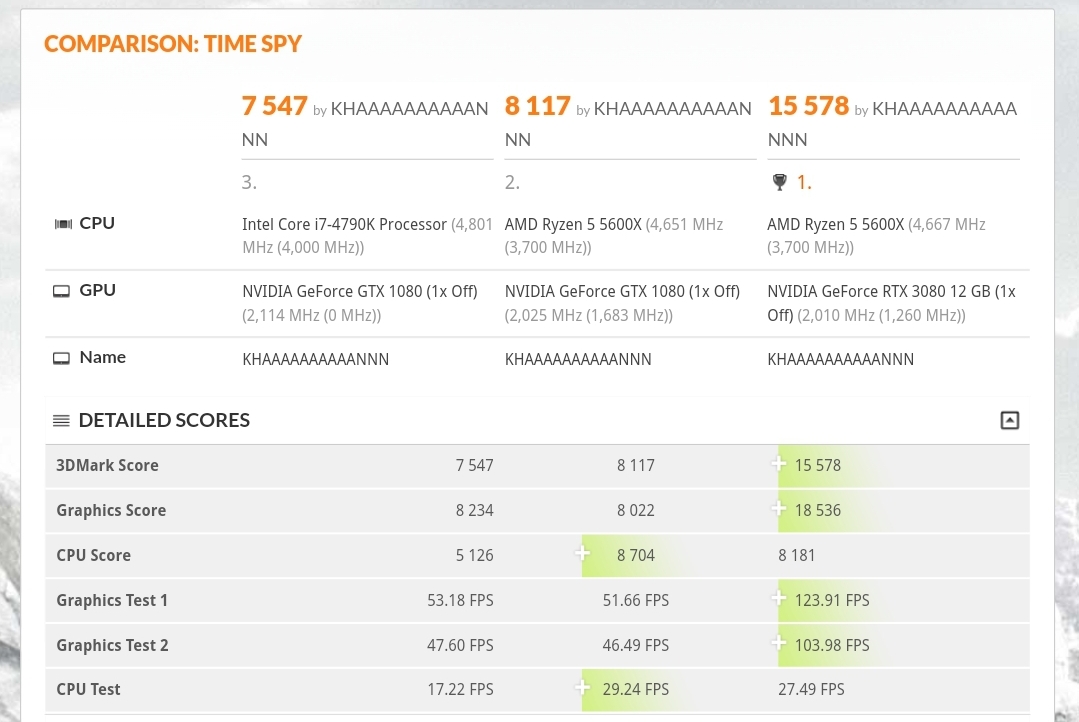Image resolution: width=1079 pixels, height=722 pixels.
Task: Select the Intel Core i7-4790K Processor text
Action: coord(344,224)
